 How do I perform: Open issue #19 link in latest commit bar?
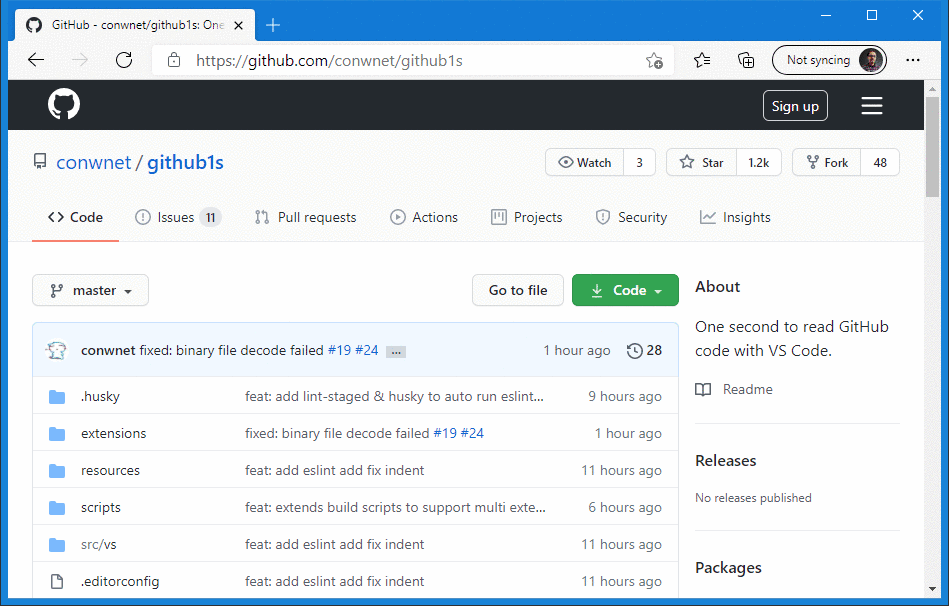tap(340, 351)
